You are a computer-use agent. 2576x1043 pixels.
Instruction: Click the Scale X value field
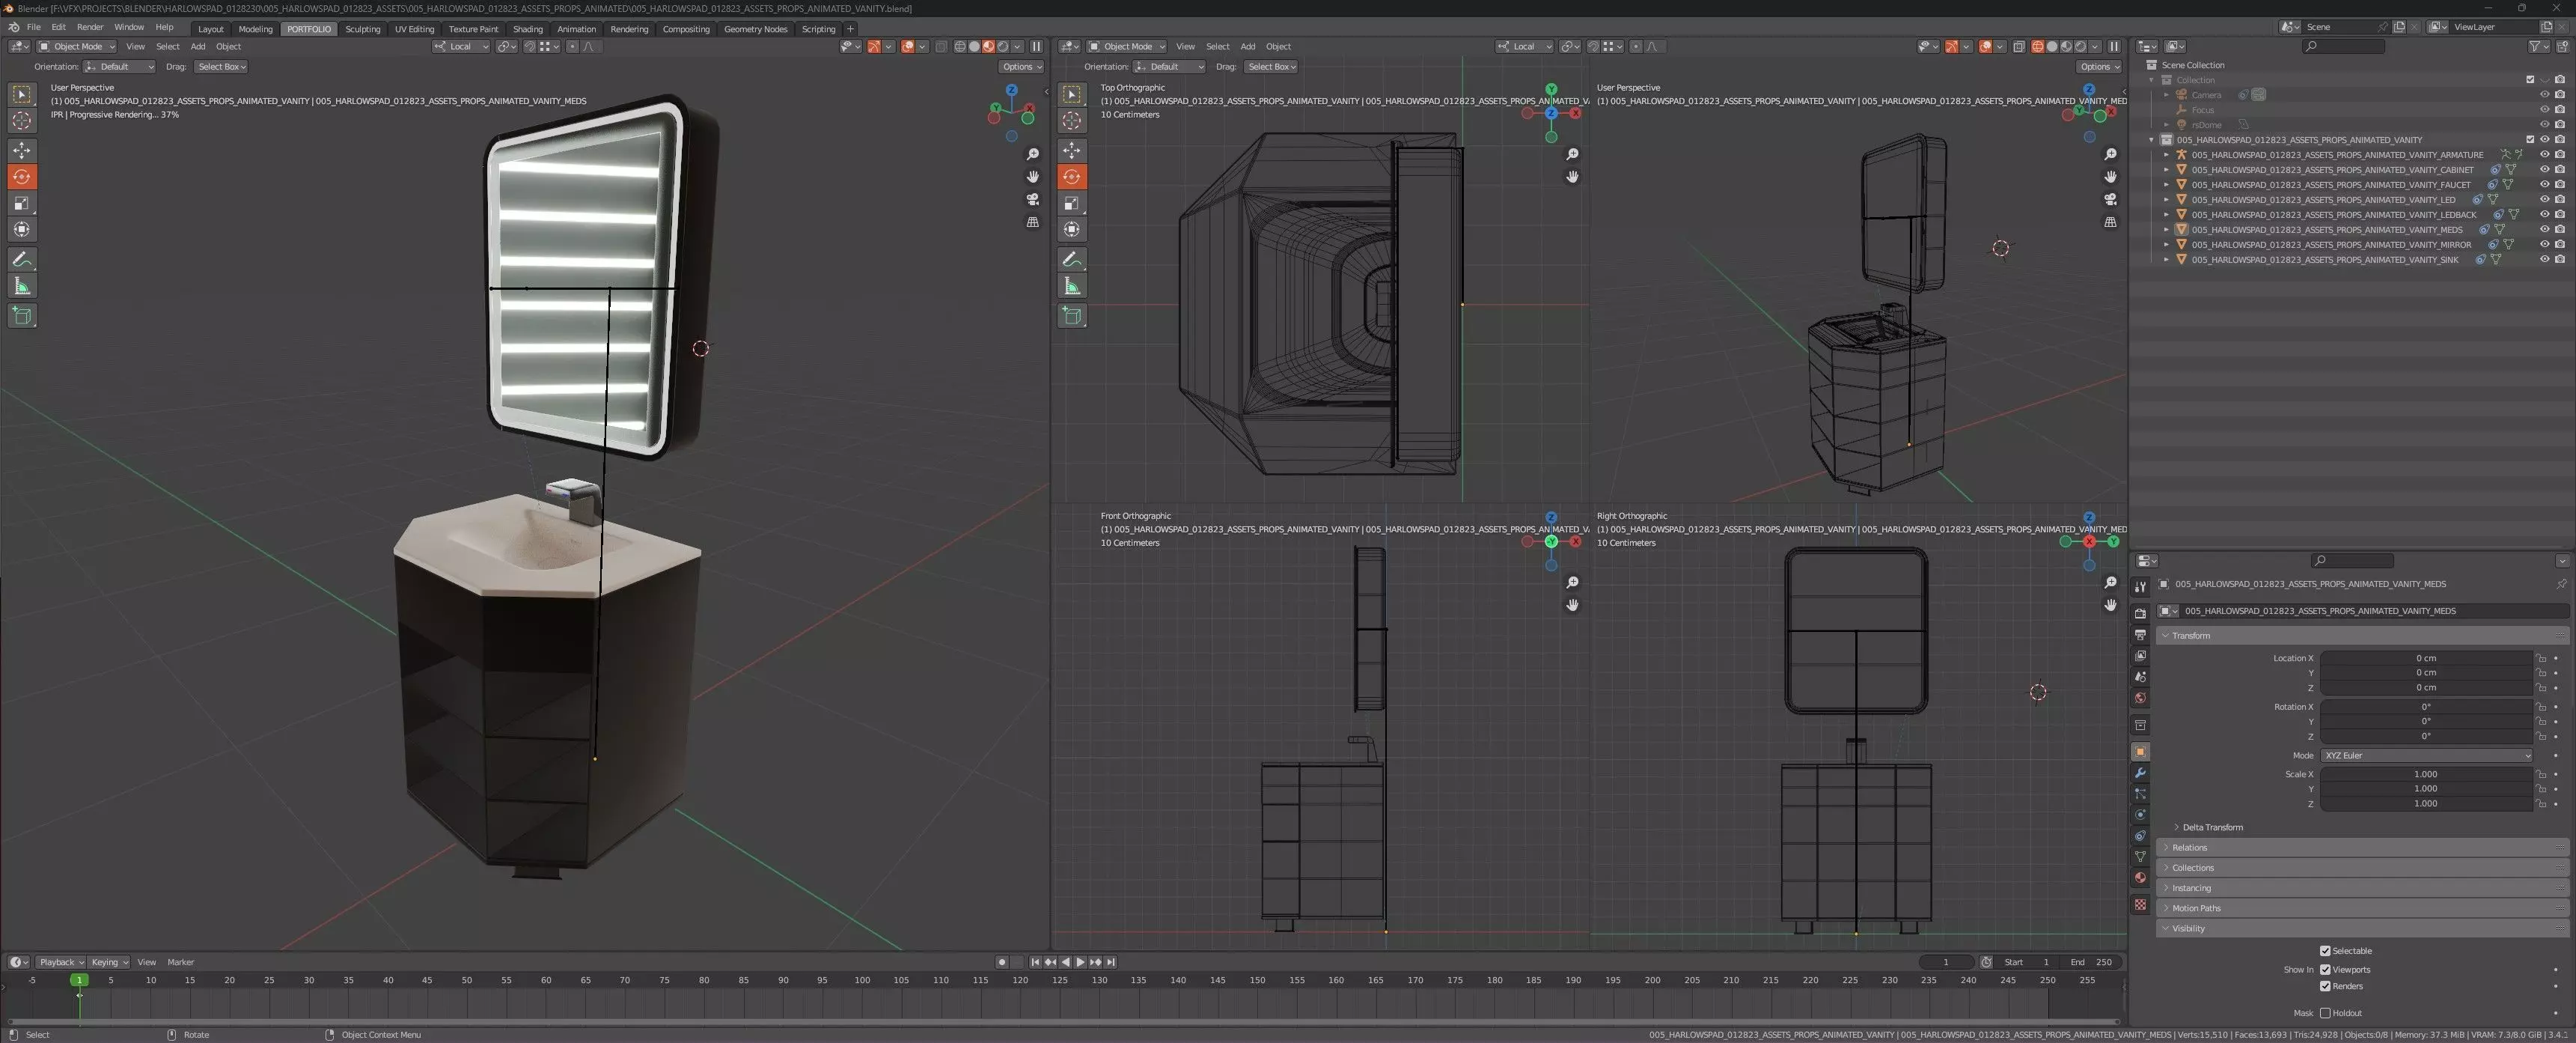2425,774
